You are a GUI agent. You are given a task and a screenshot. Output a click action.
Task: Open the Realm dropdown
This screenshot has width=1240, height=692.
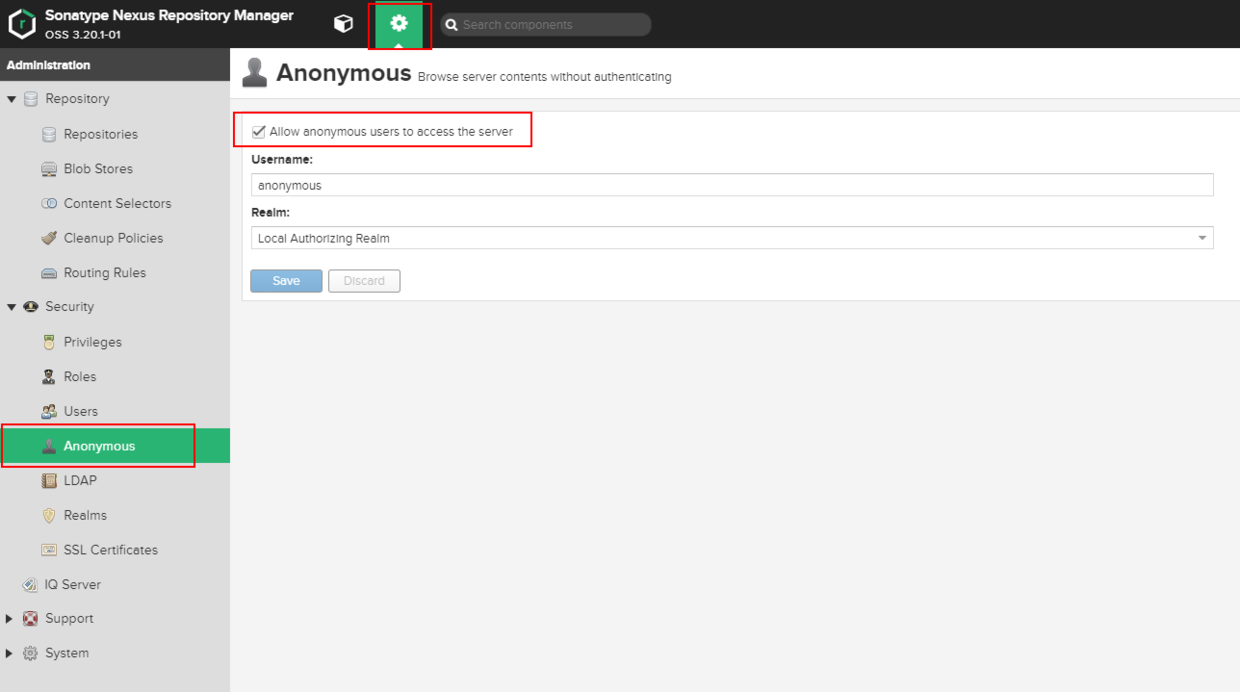click(x=732, y=238)
